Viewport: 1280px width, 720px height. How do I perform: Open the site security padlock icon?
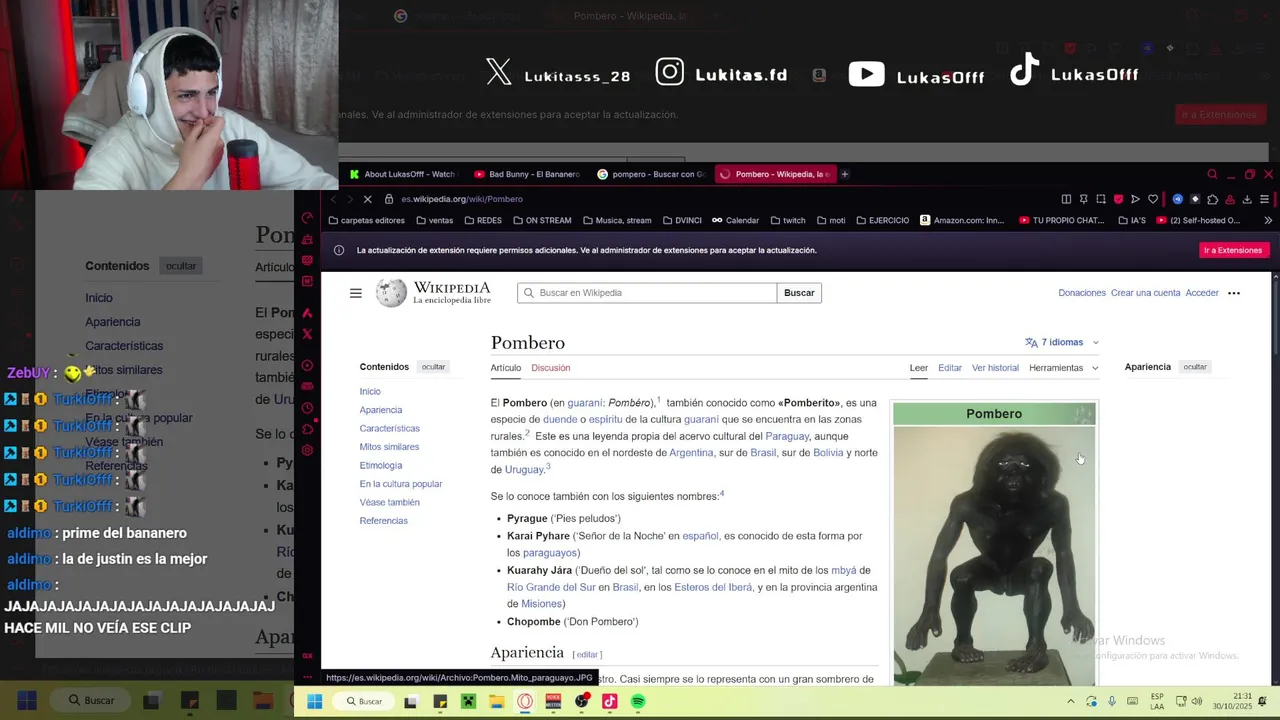tap(389, 199)
